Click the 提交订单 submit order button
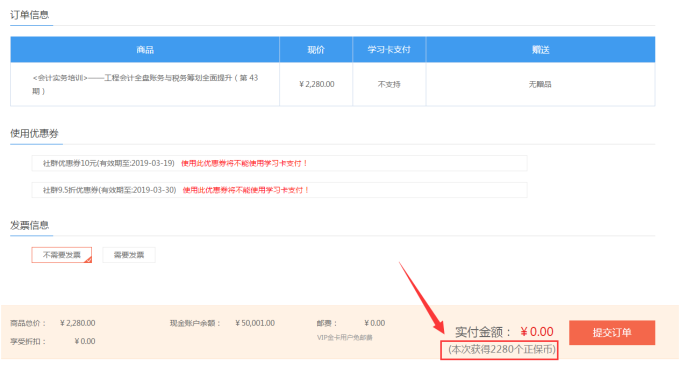The height and width of the screenshot is (365, 680). (611, 332)
